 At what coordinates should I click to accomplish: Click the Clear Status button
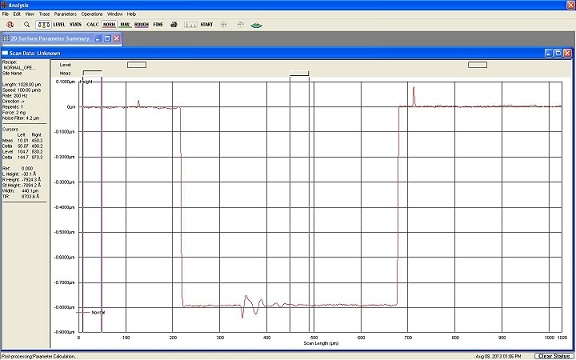553,356
